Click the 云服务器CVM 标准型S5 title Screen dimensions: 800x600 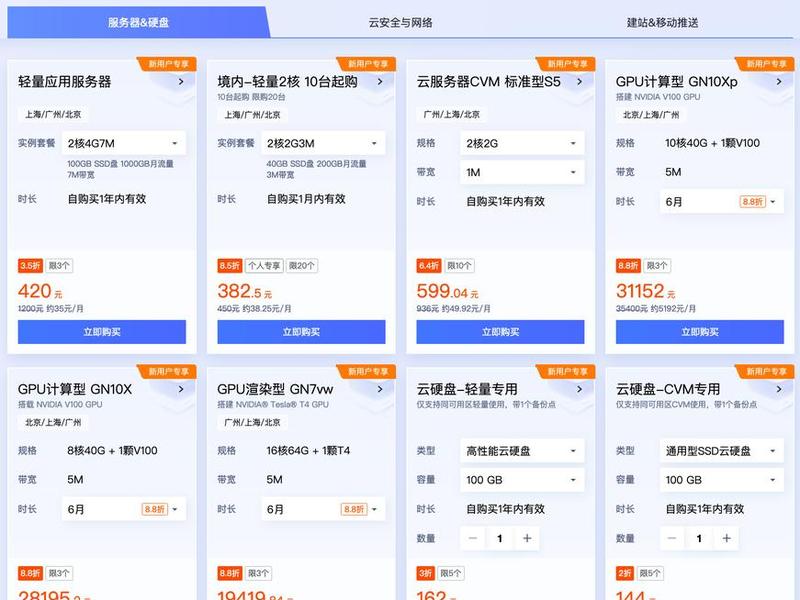point(488,82)
